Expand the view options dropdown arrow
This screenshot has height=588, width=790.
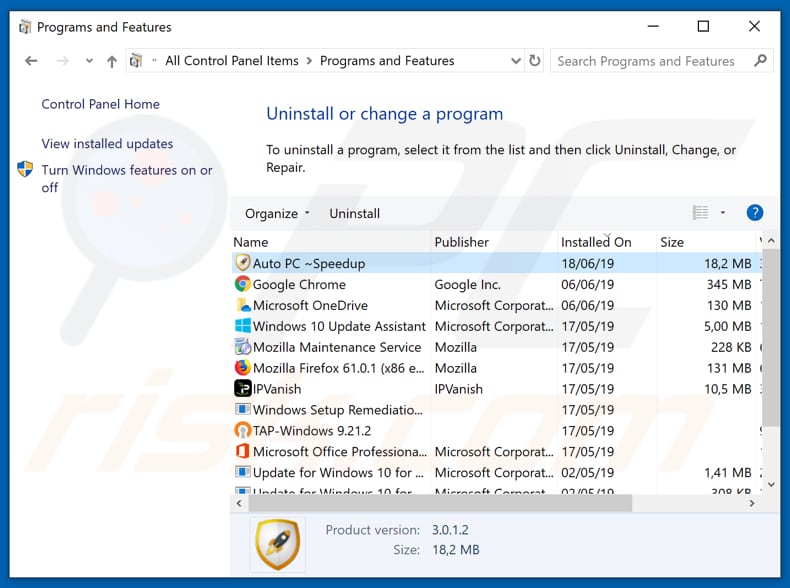coord(722,213)
